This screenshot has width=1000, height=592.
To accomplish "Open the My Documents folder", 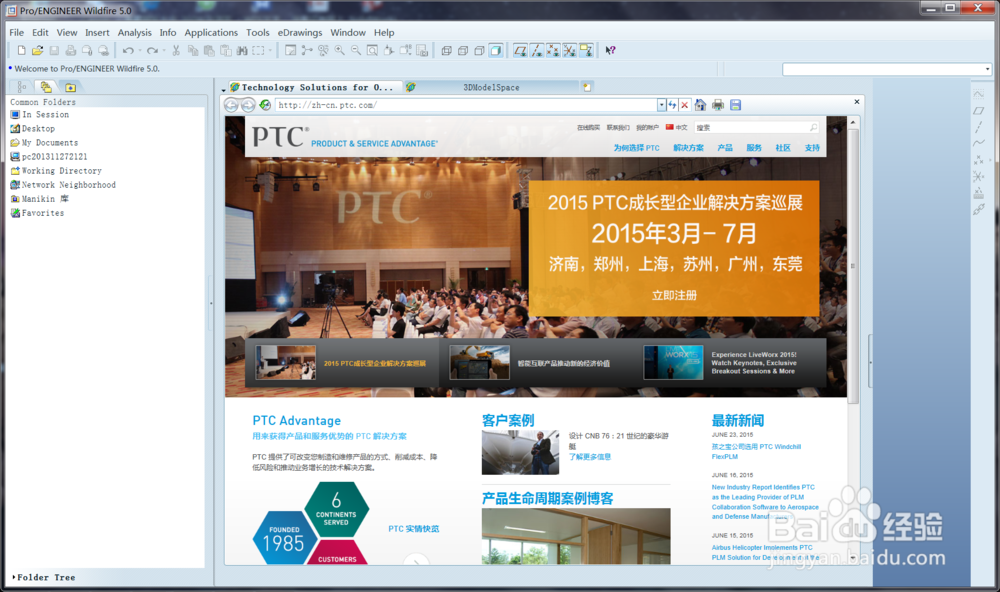I will [x=44, y=143].
